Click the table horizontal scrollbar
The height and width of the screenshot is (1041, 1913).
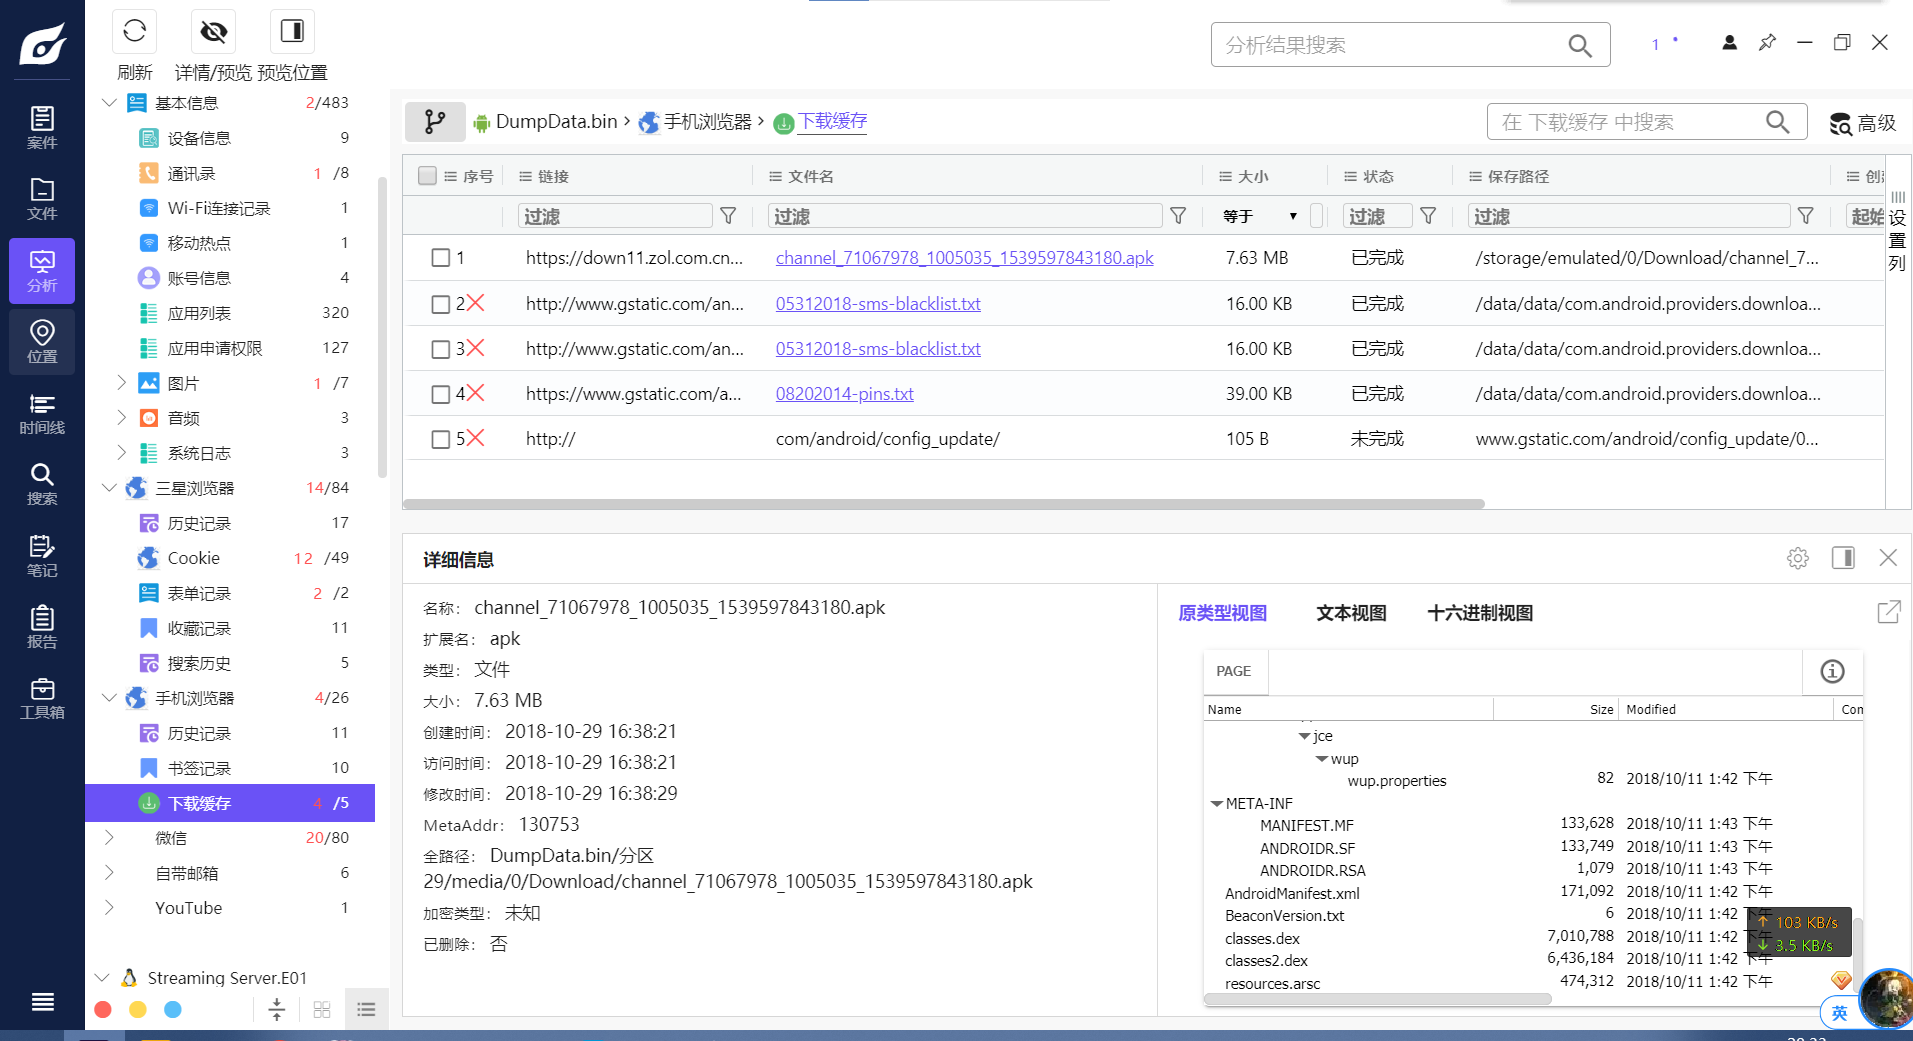pos(944,504)
